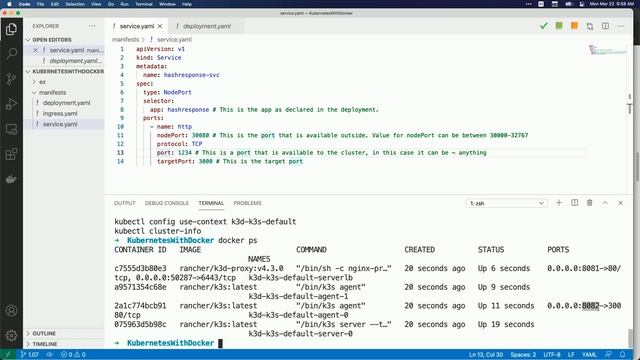Select service.yaml in the file tree

click(60, 124)
